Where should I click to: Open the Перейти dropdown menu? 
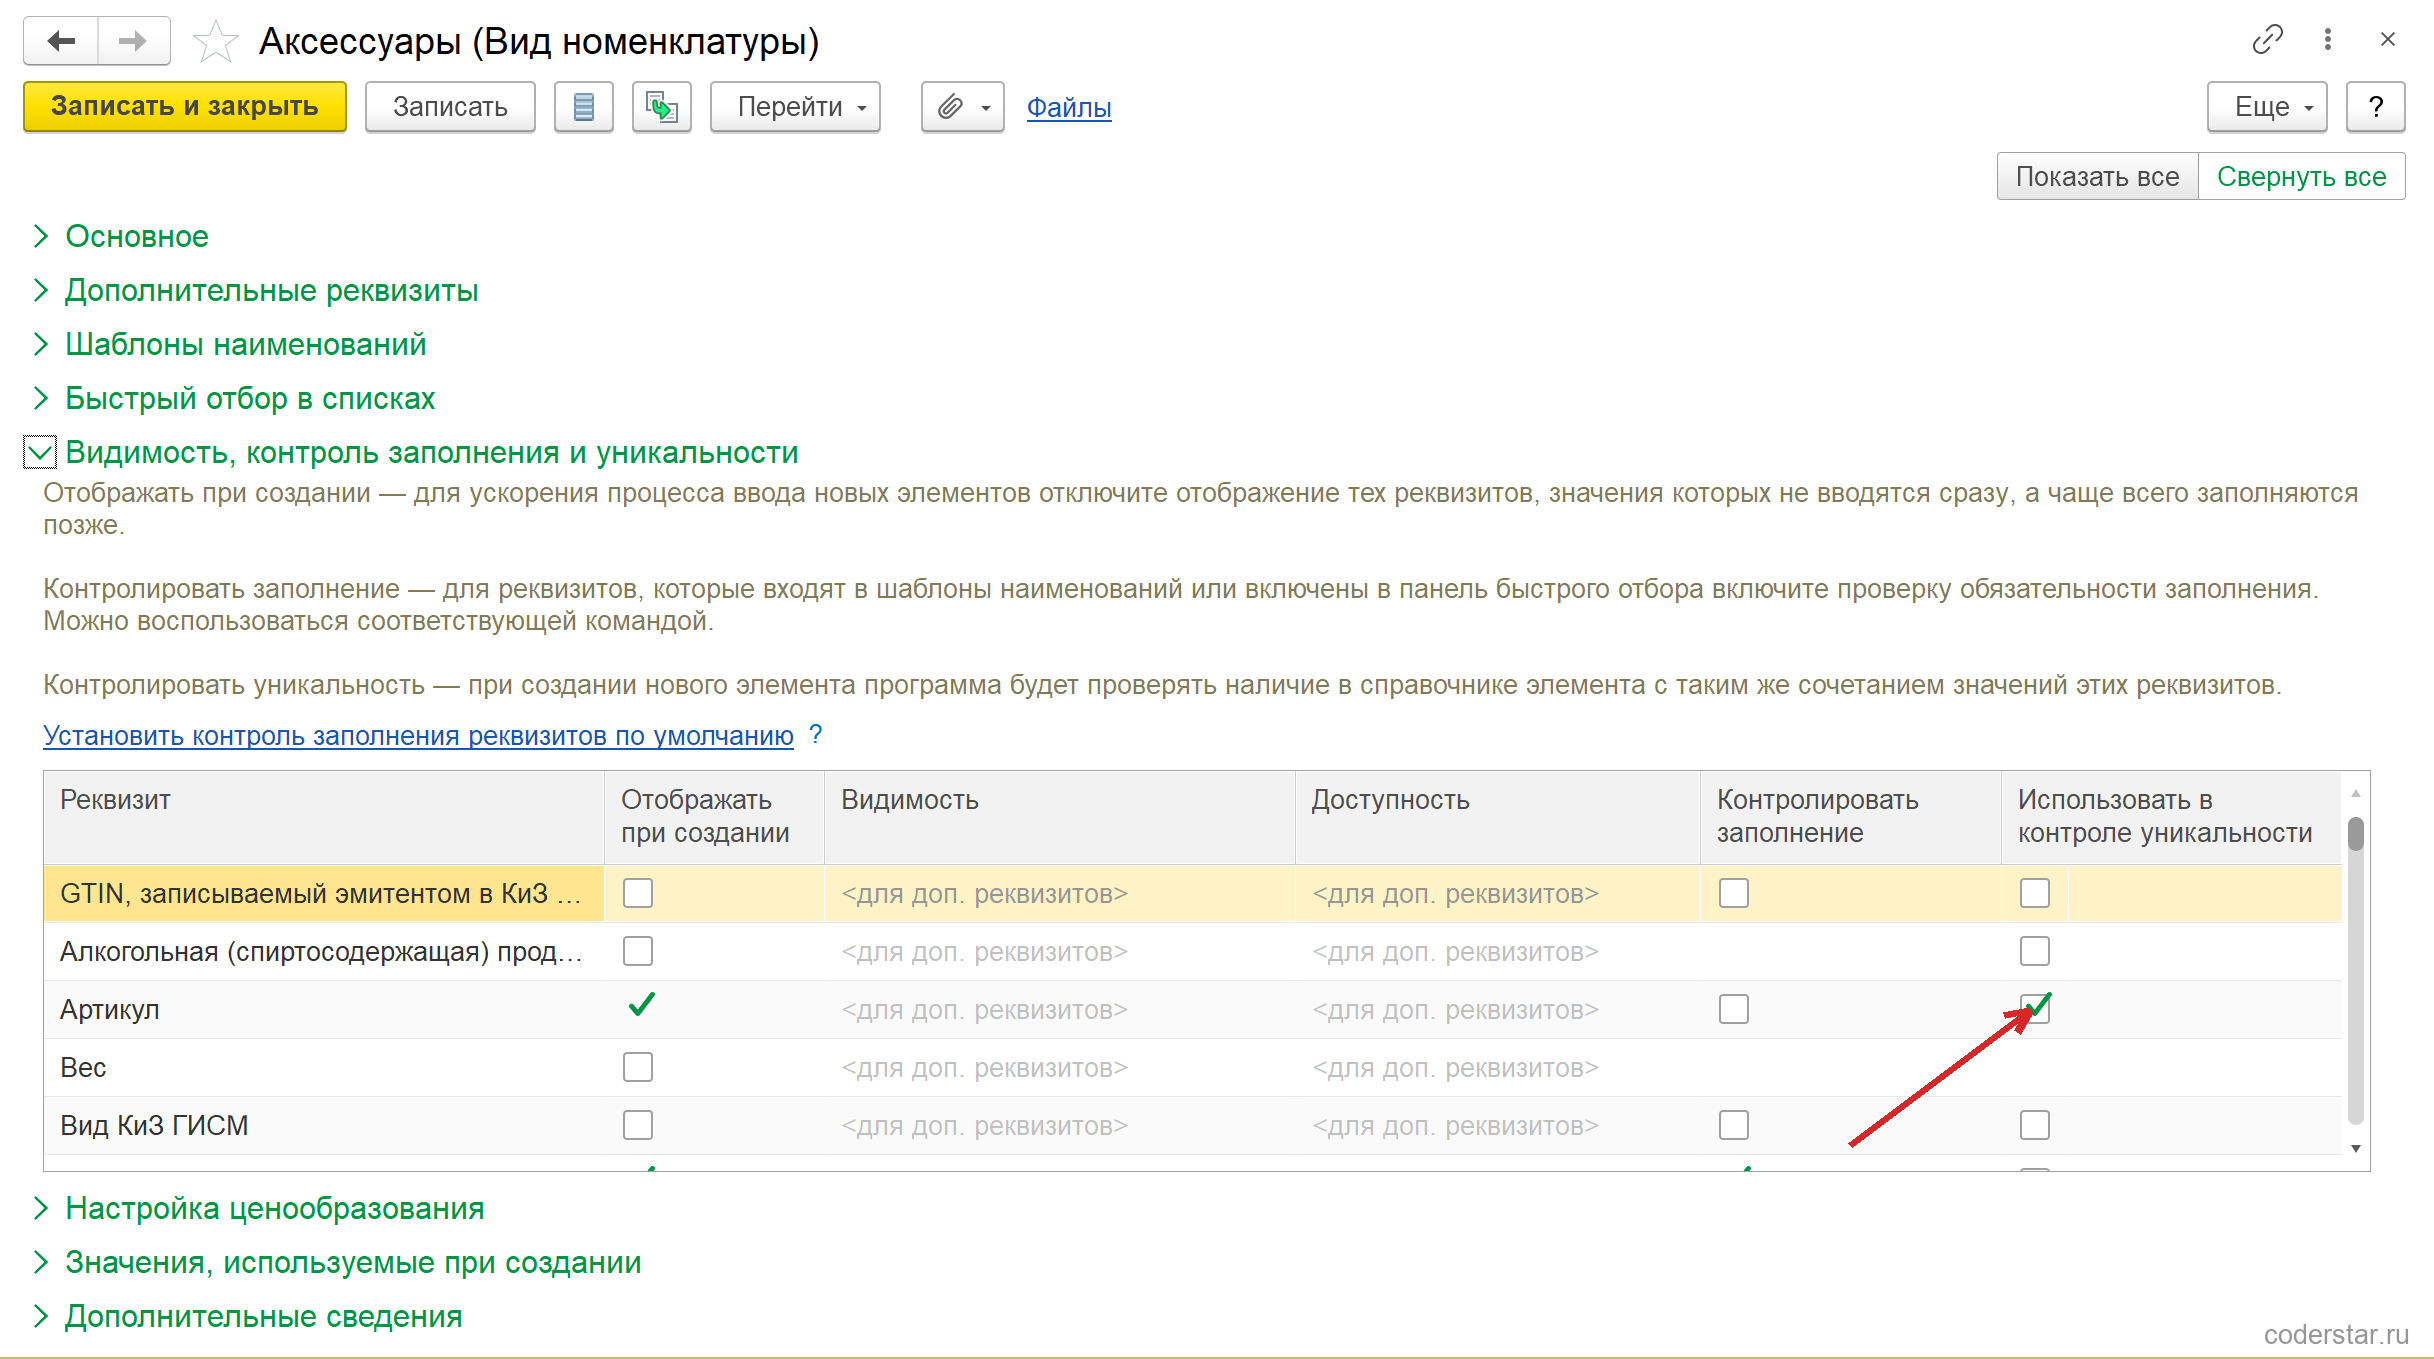(x=795, y=106)
